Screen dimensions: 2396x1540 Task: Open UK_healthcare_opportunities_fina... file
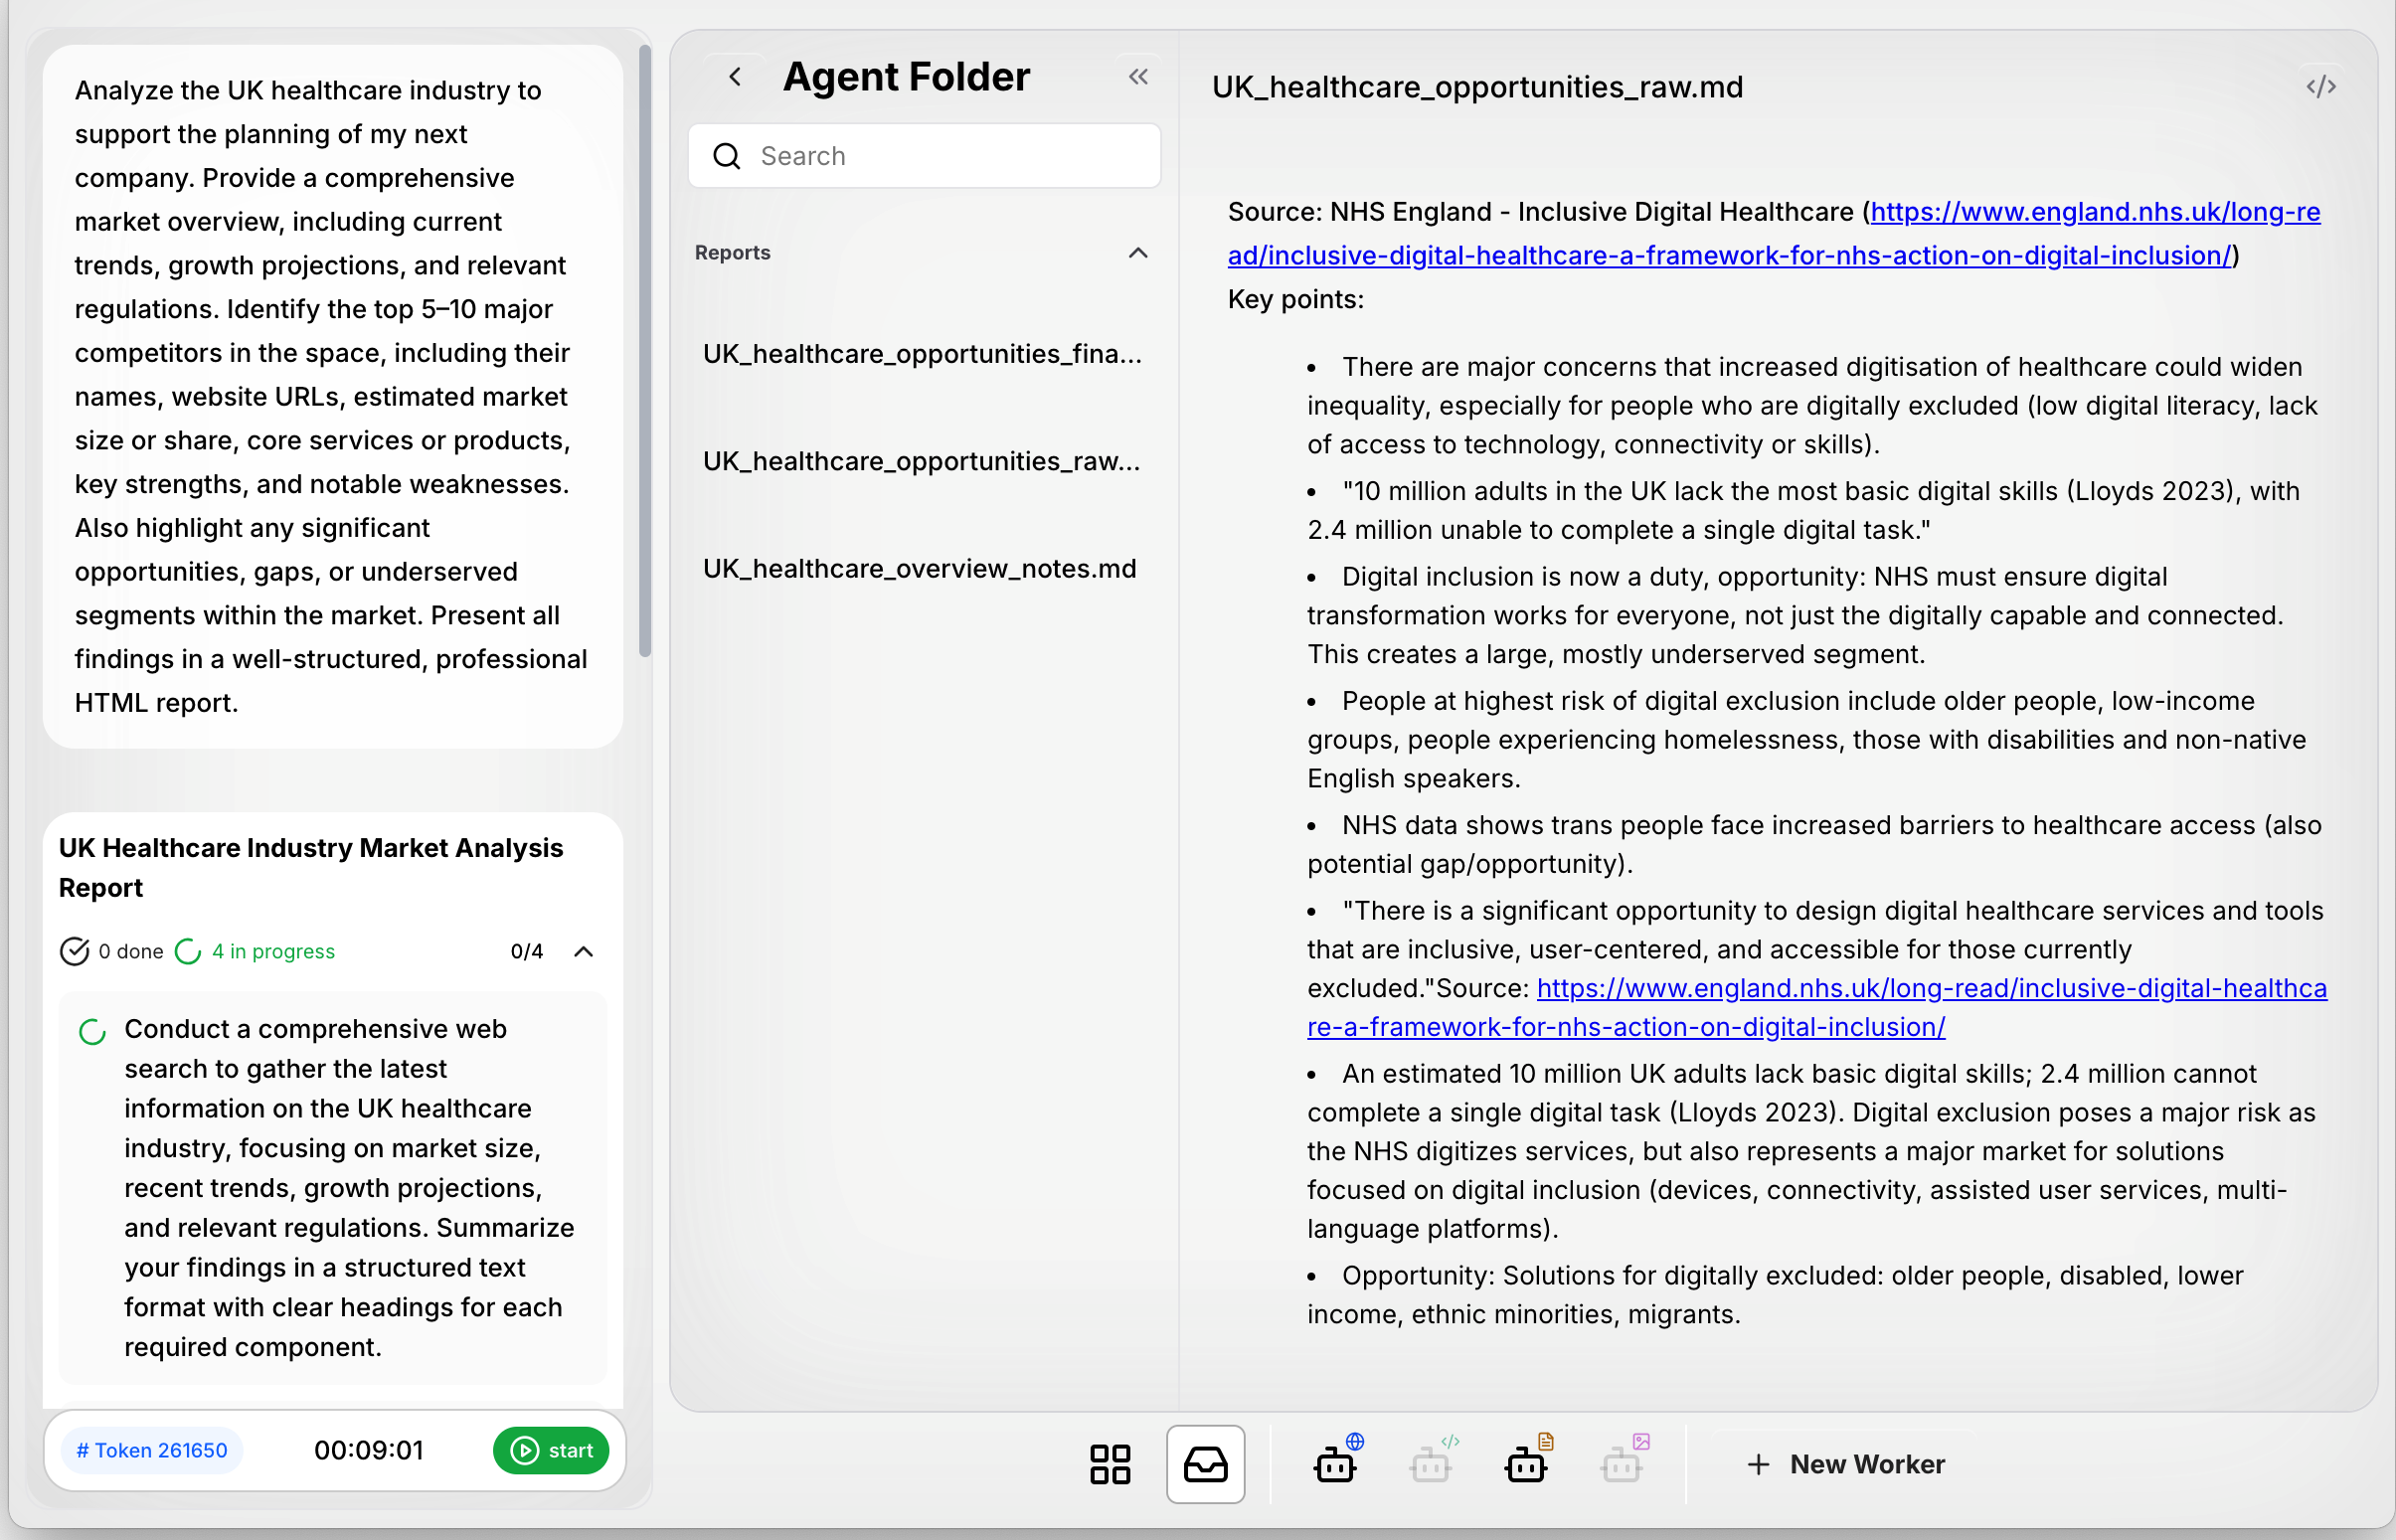[x=921, y=354]
